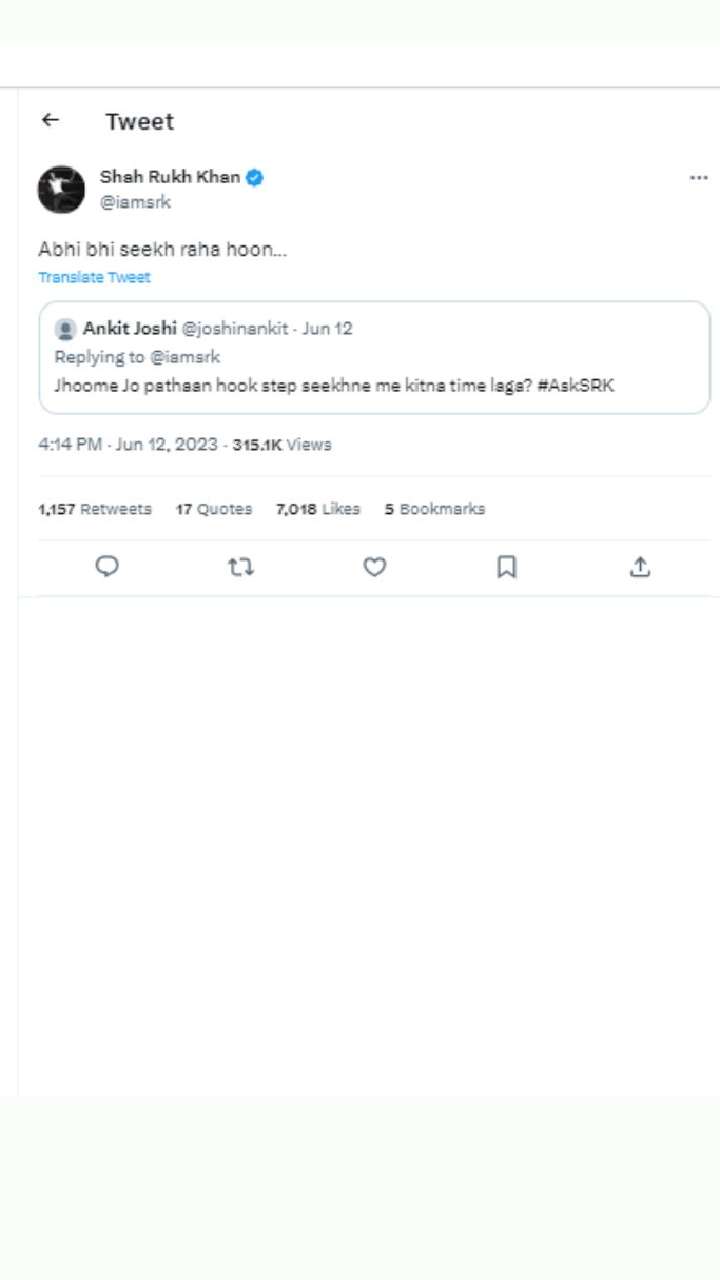
Task: Click the share upload icon
Action: pyautogui.click(x=640, y=567)
